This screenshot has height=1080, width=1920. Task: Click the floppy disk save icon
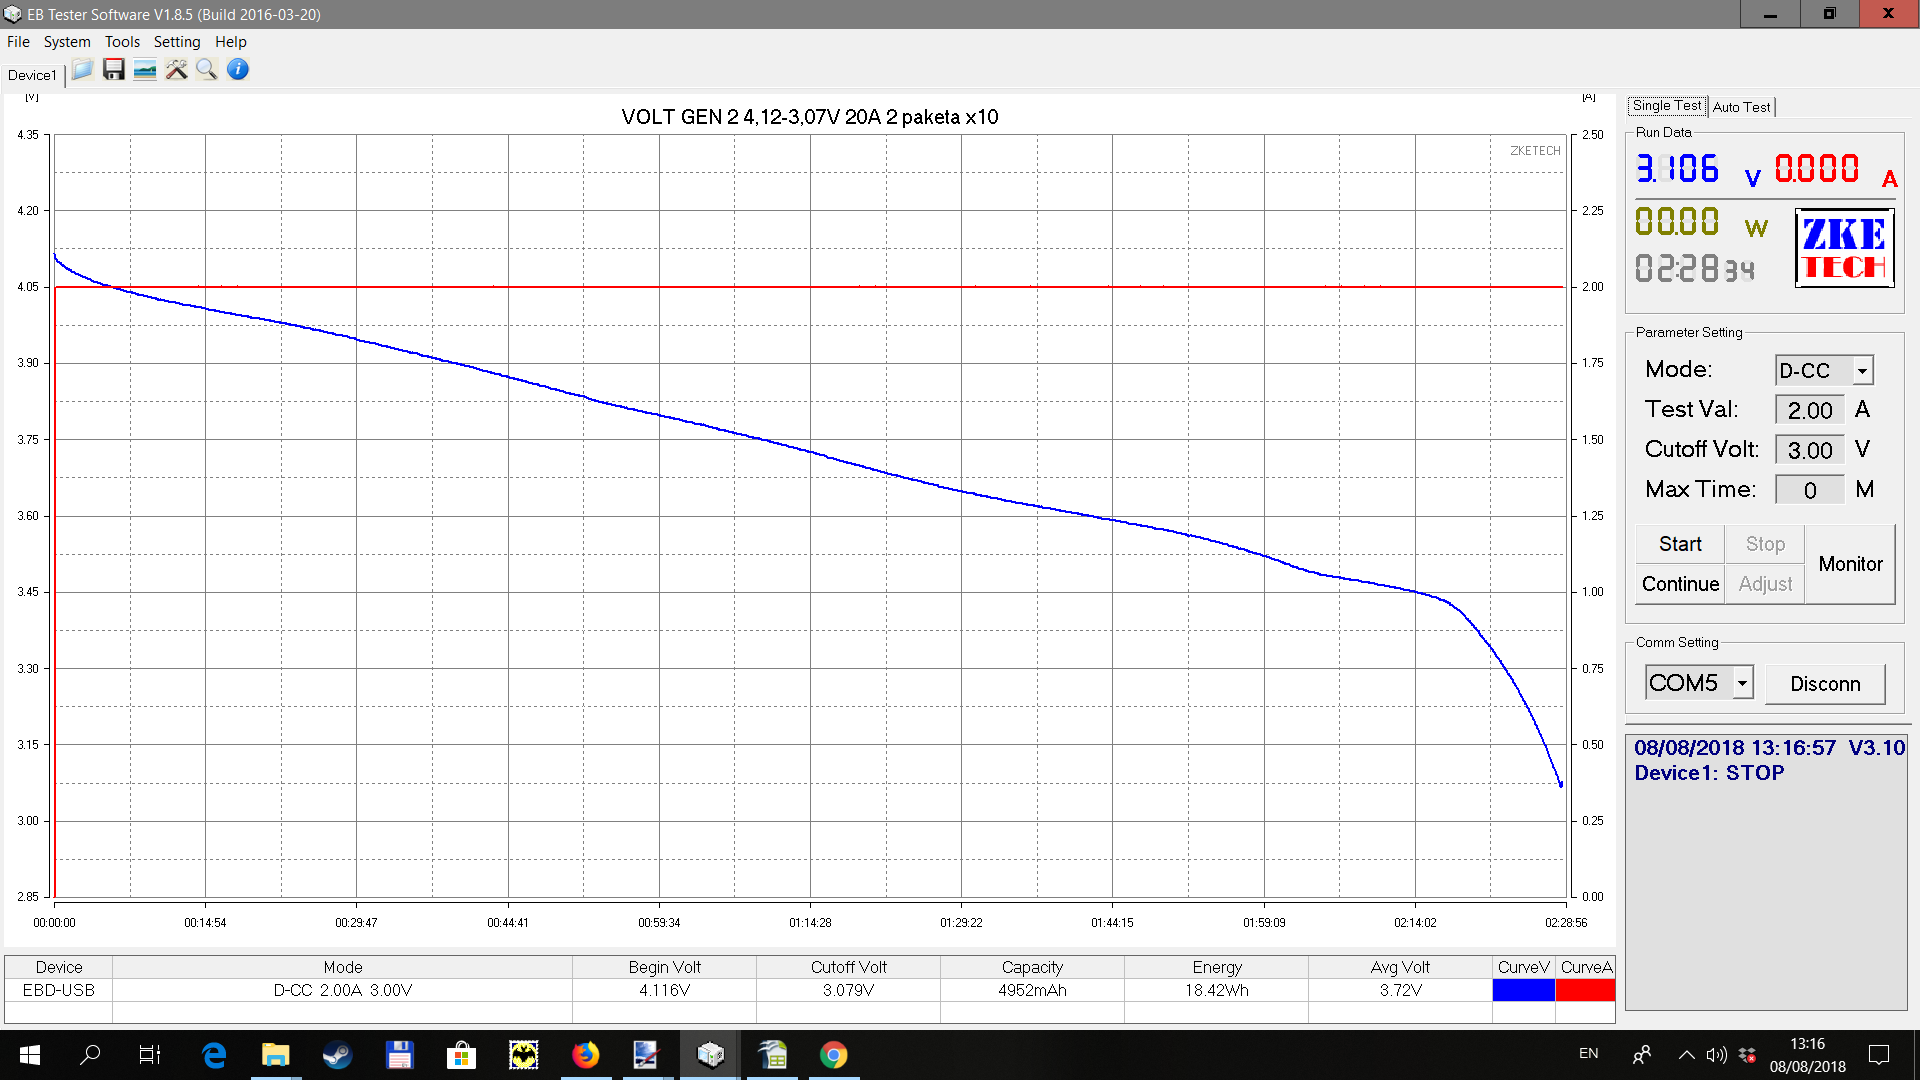114,69
